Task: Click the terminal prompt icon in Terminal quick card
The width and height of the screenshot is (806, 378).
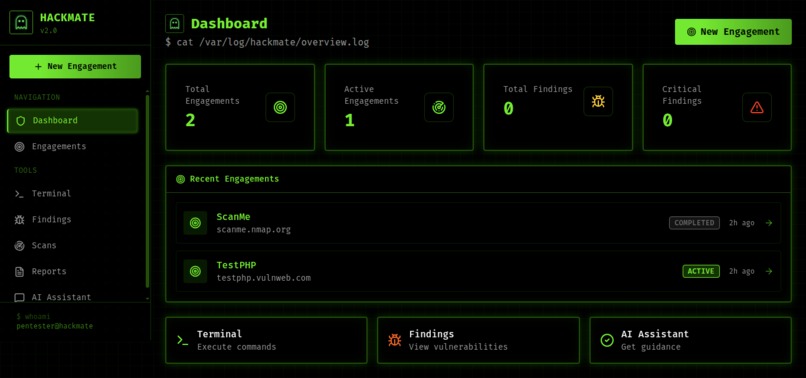Action: point(182,340)
